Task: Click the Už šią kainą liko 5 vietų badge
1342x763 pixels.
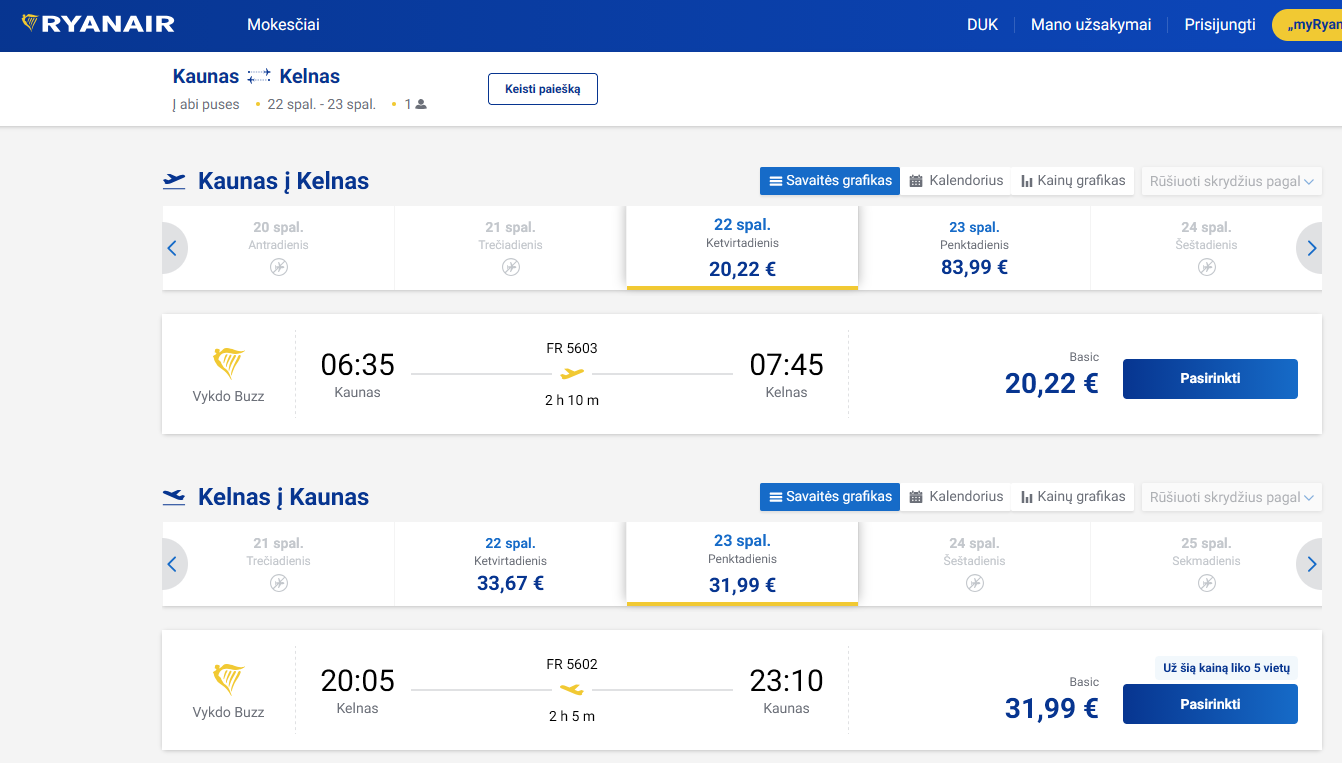Action: click(x=1226, y=668)
